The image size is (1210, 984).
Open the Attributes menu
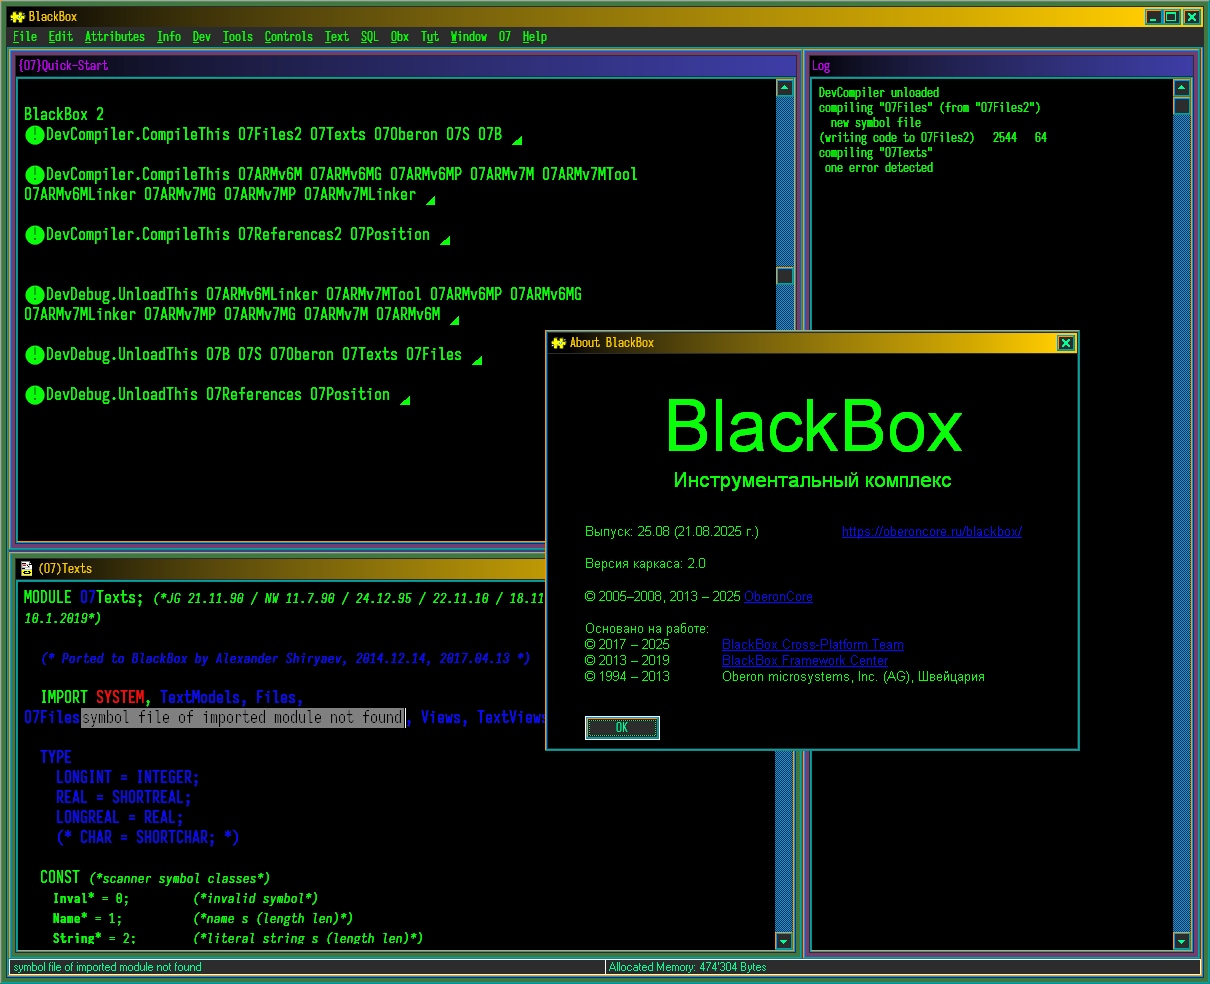tap(114, 37)
